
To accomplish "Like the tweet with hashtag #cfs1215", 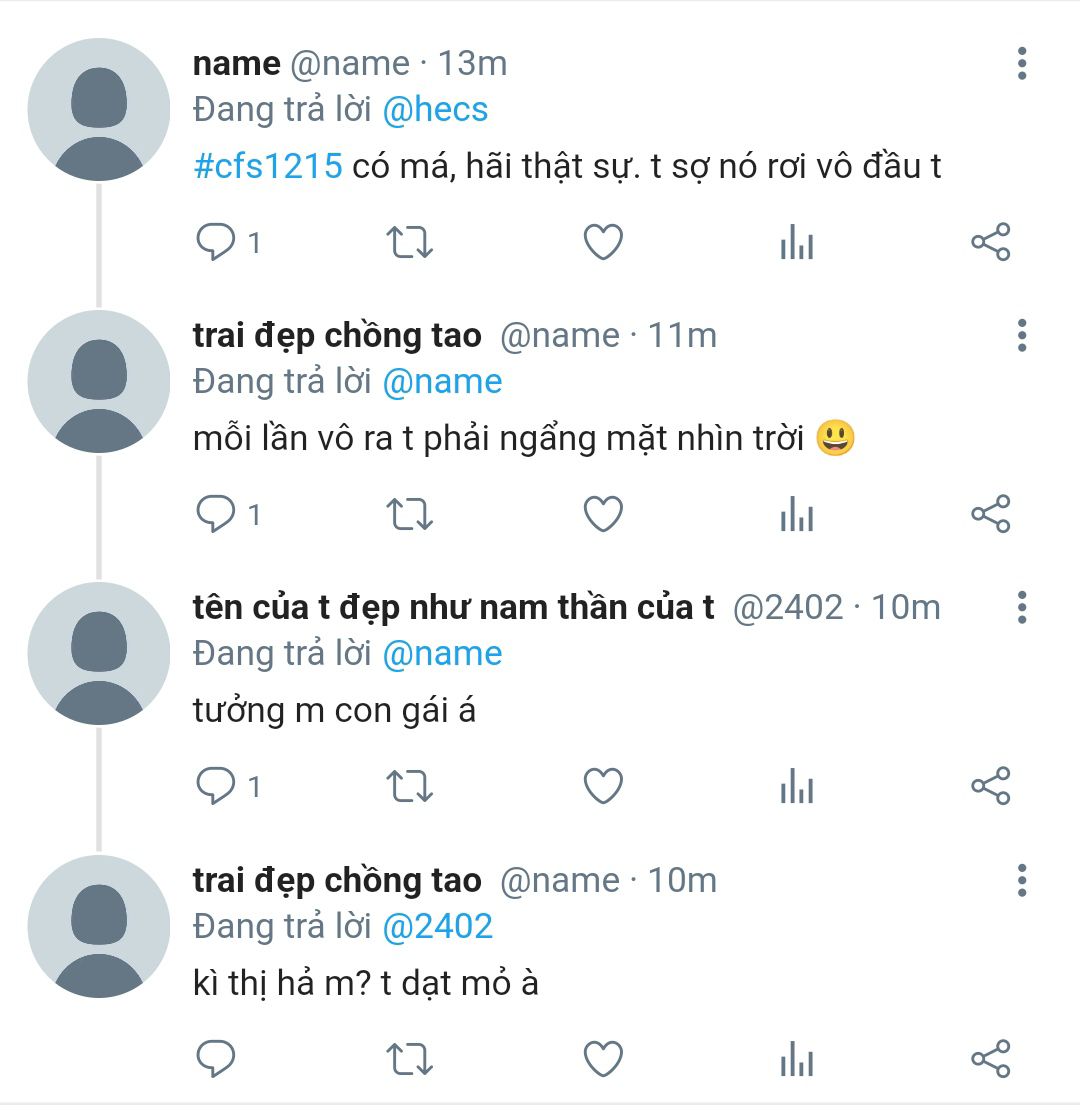I will 603,243.
